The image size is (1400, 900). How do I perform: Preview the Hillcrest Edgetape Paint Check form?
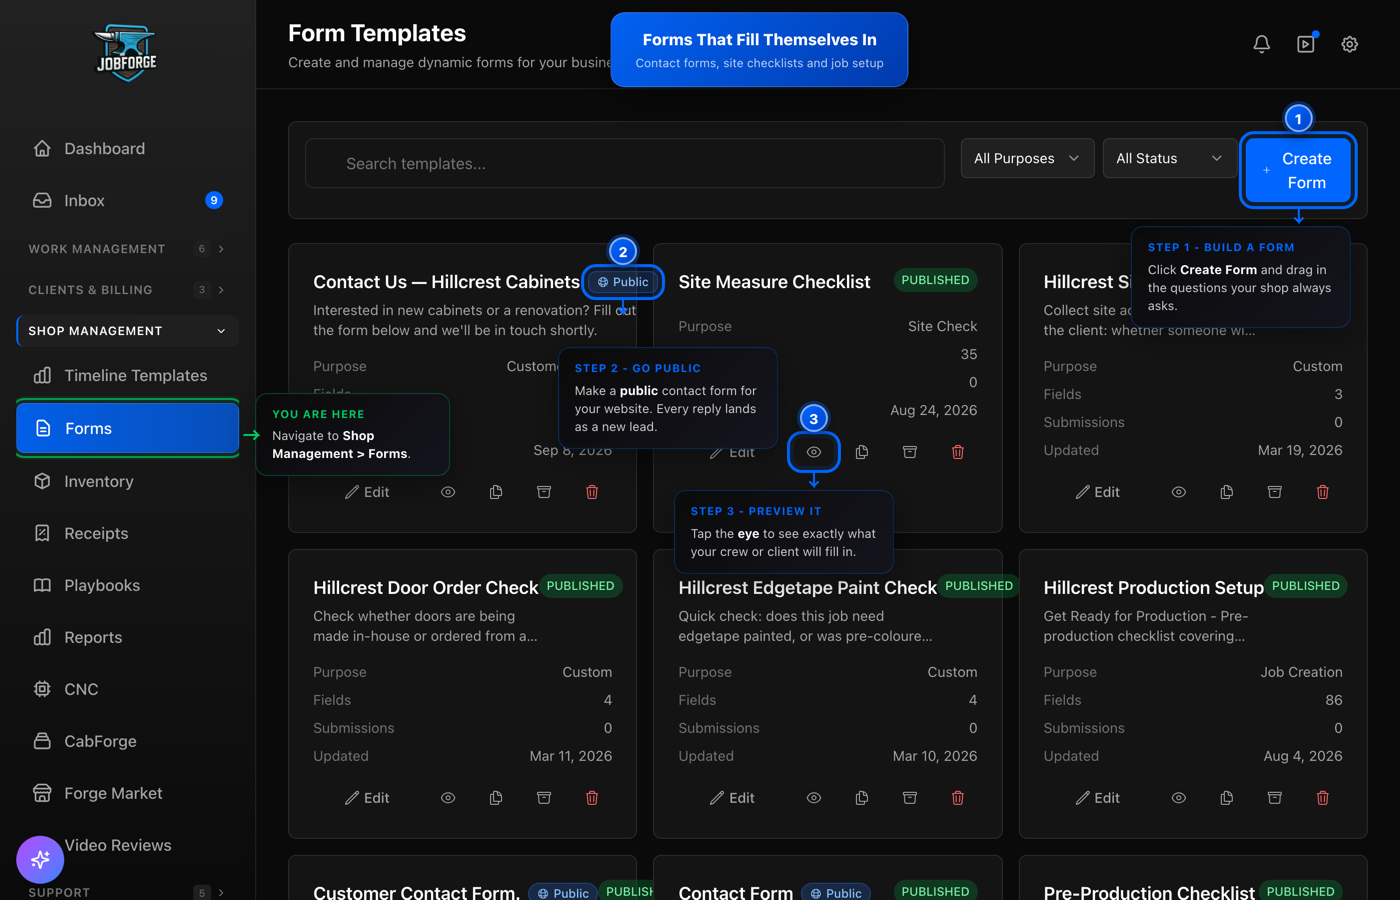point(814,798)
